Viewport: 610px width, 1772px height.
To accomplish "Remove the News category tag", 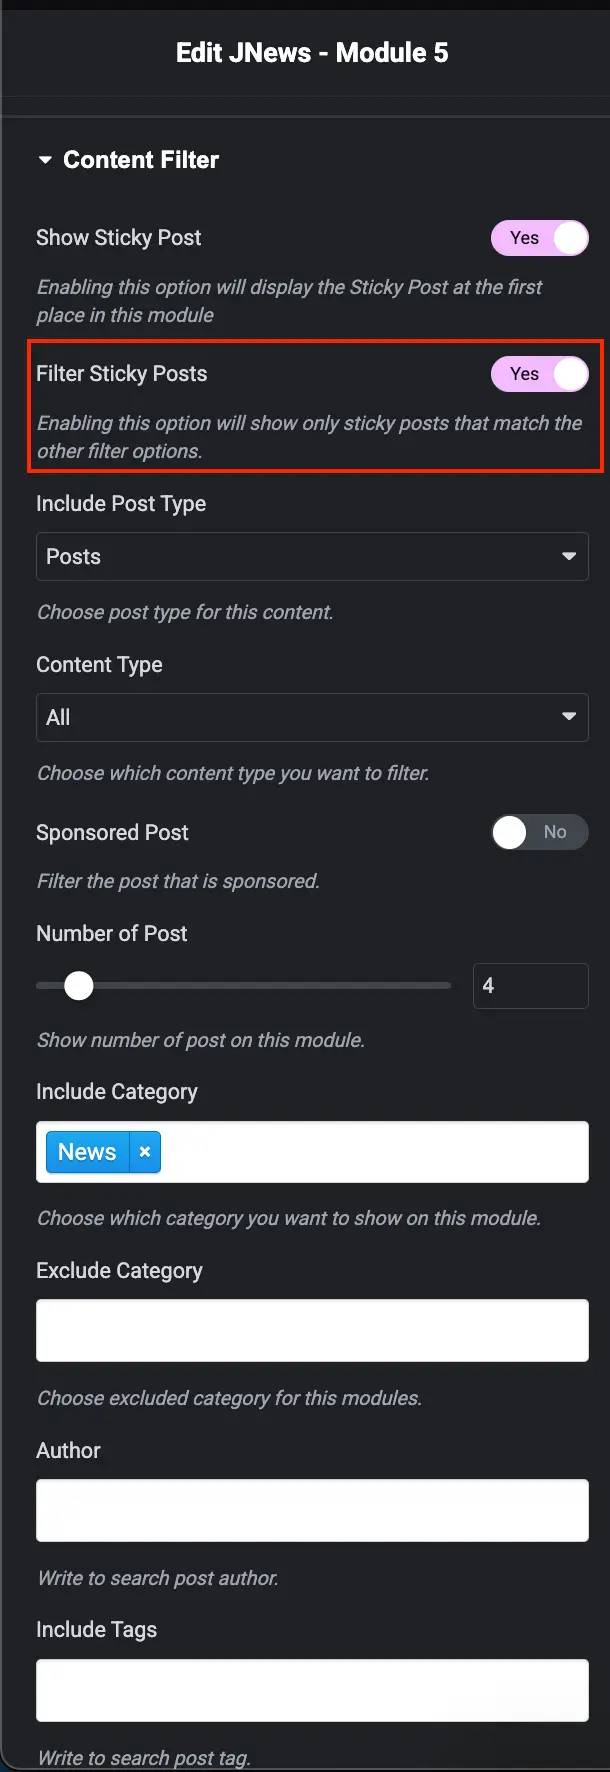I will (x=145, y=1152).
